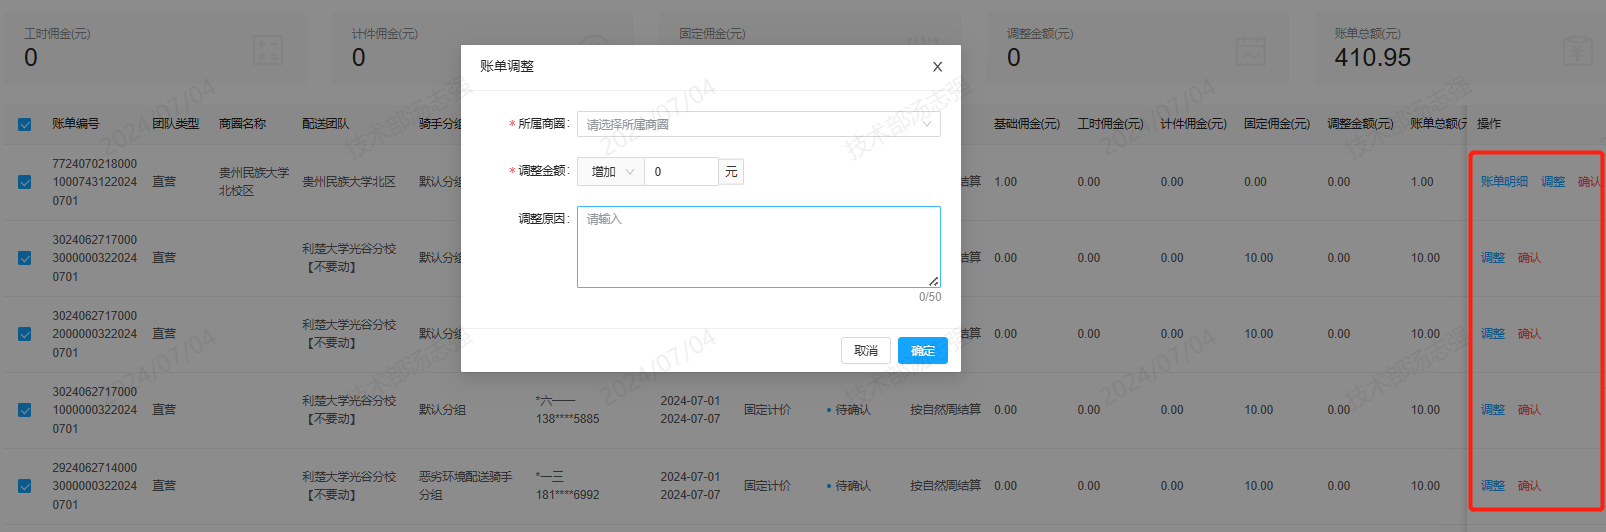Toggle the select-all checkbox in table header
The width and height of the screenshot is (1606, 532).
click(x=25, y=124)
